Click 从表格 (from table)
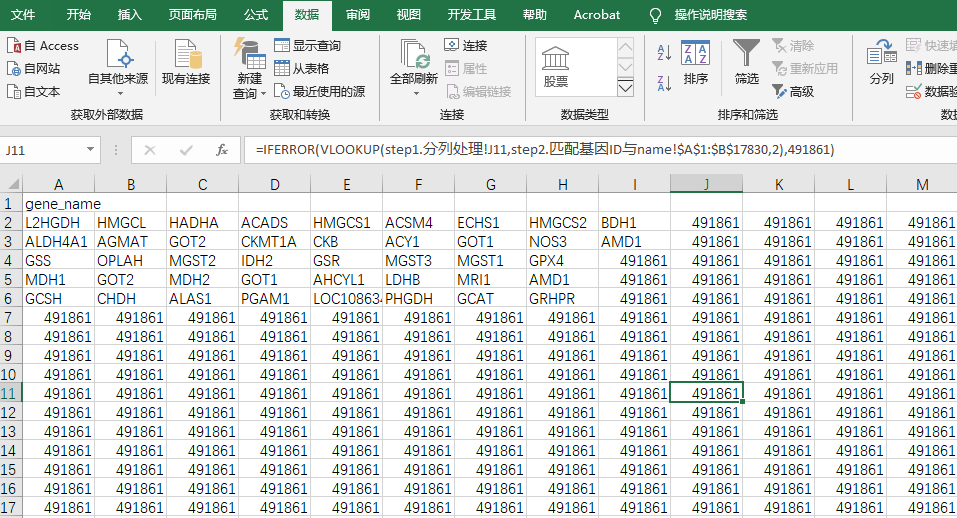This screenshot has width=957, height=518. coord(302,69)
